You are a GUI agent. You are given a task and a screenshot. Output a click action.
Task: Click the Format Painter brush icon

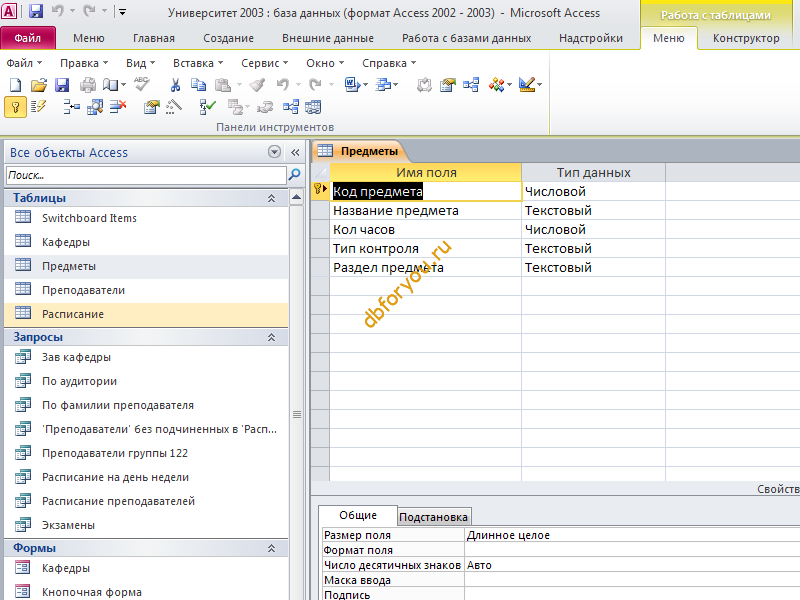point(258,85)
